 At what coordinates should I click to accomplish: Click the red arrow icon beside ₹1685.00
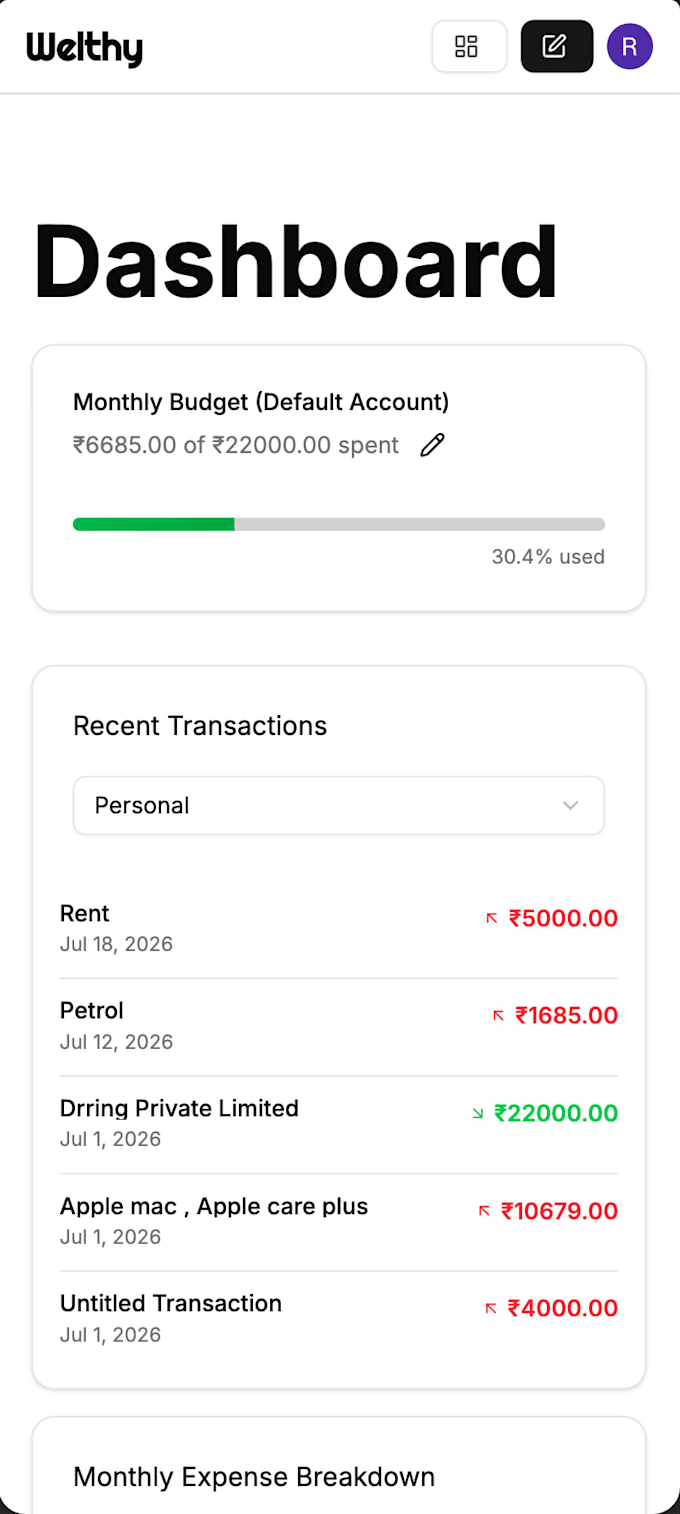498,1016
